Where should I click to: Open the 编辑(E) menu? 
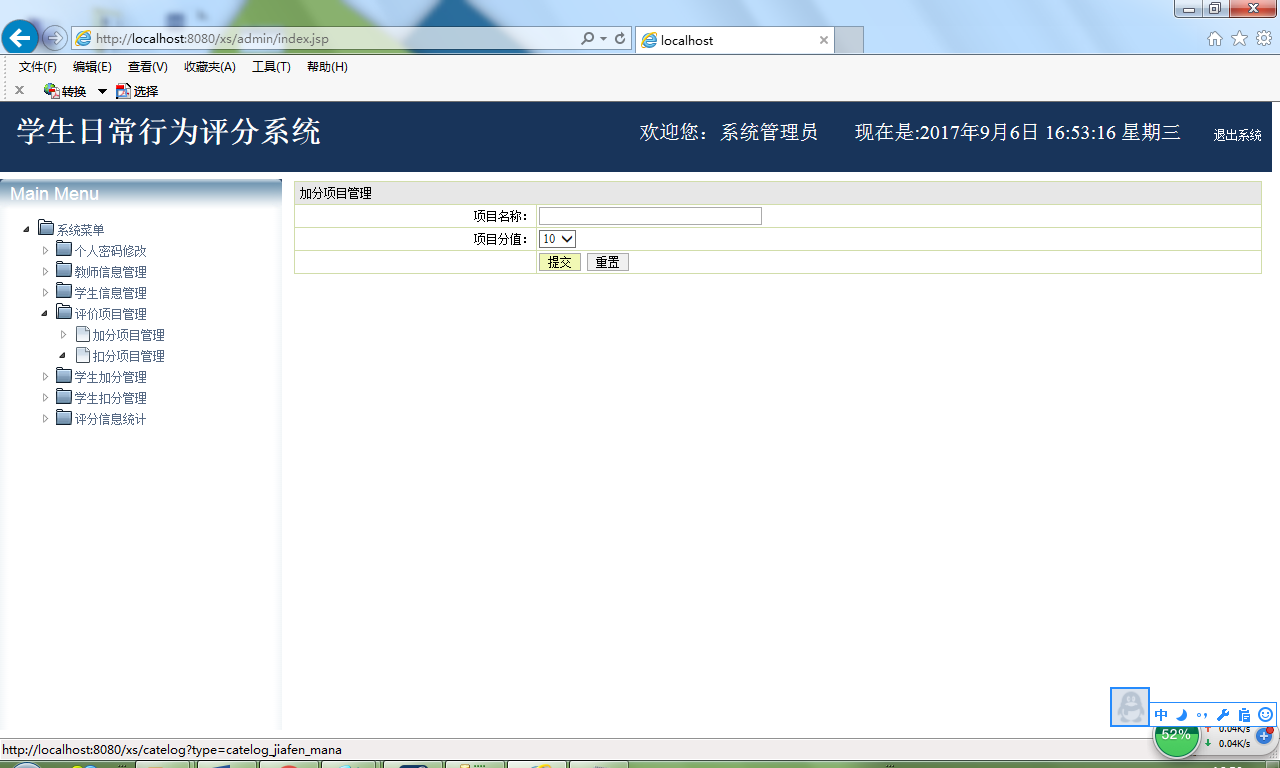[92, 67]
